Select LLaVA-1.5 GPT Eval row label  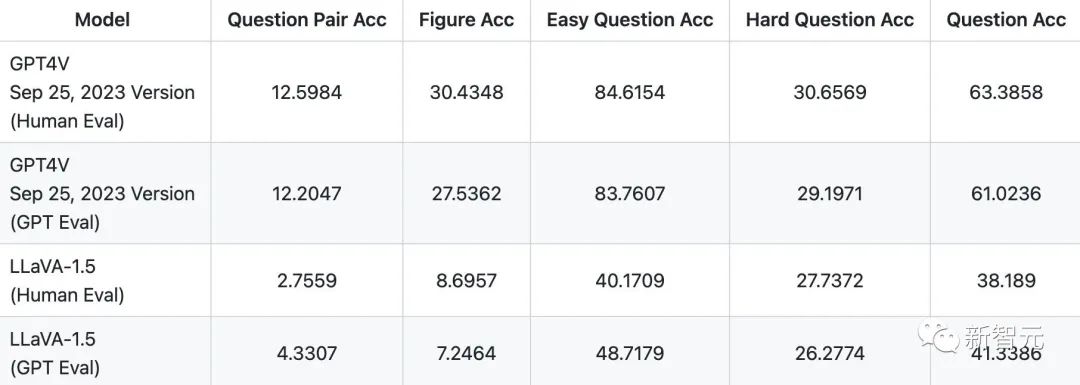click(54, 353)
